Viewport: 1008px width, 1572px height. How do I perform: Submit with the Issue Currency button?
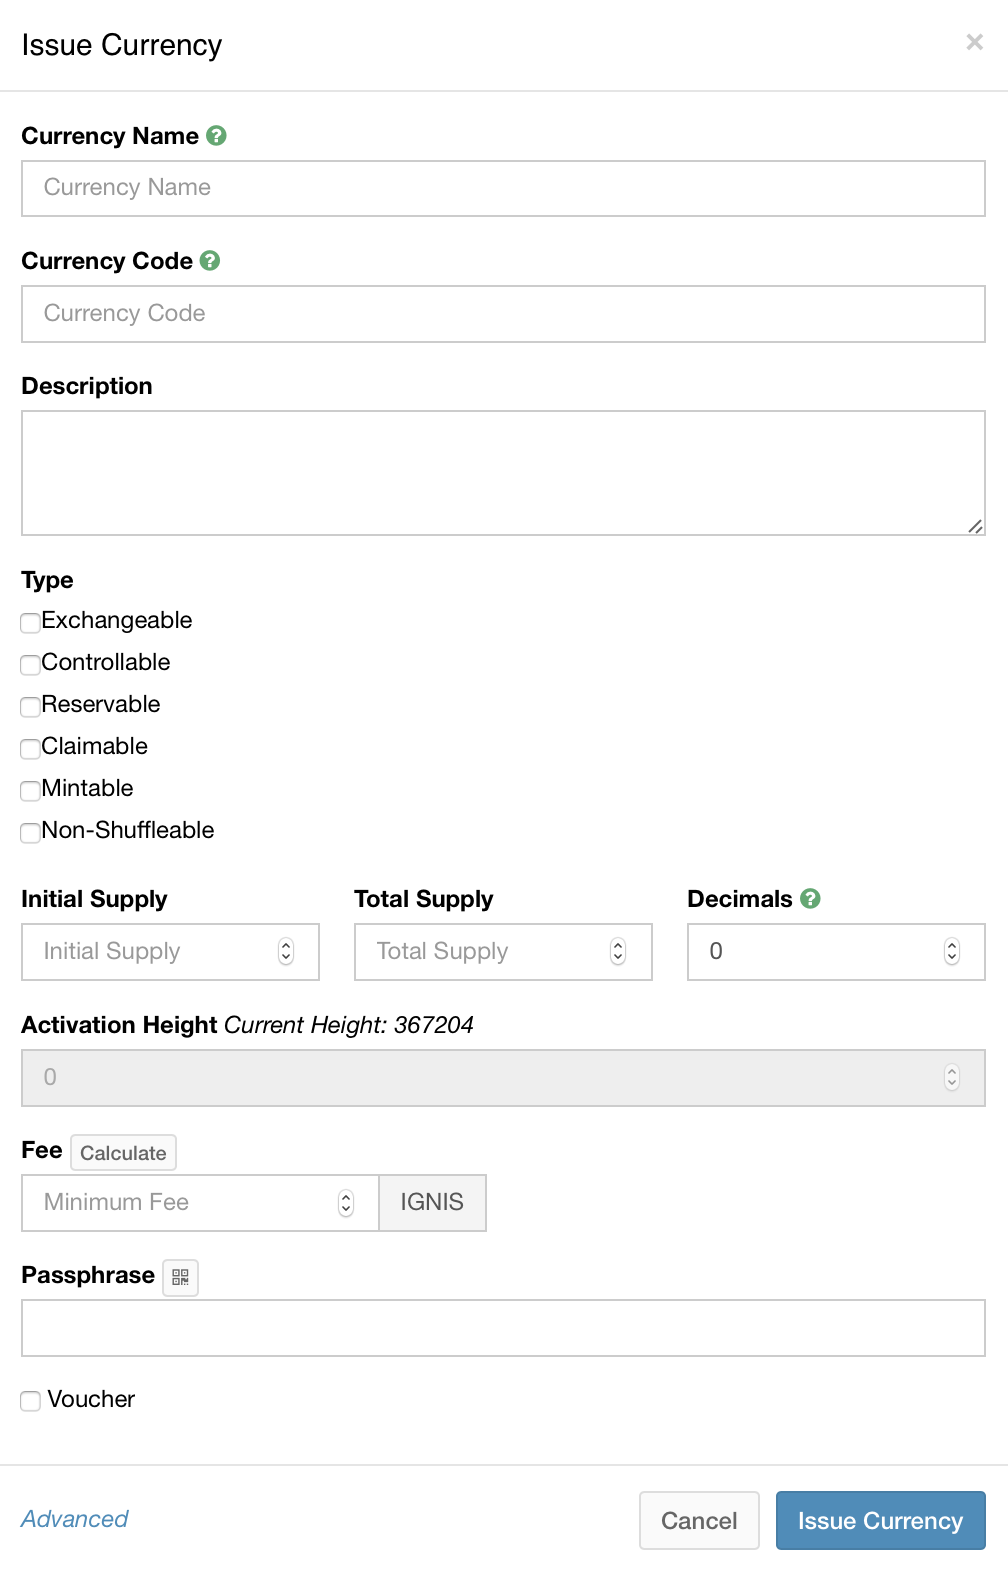coord(880,1521)
